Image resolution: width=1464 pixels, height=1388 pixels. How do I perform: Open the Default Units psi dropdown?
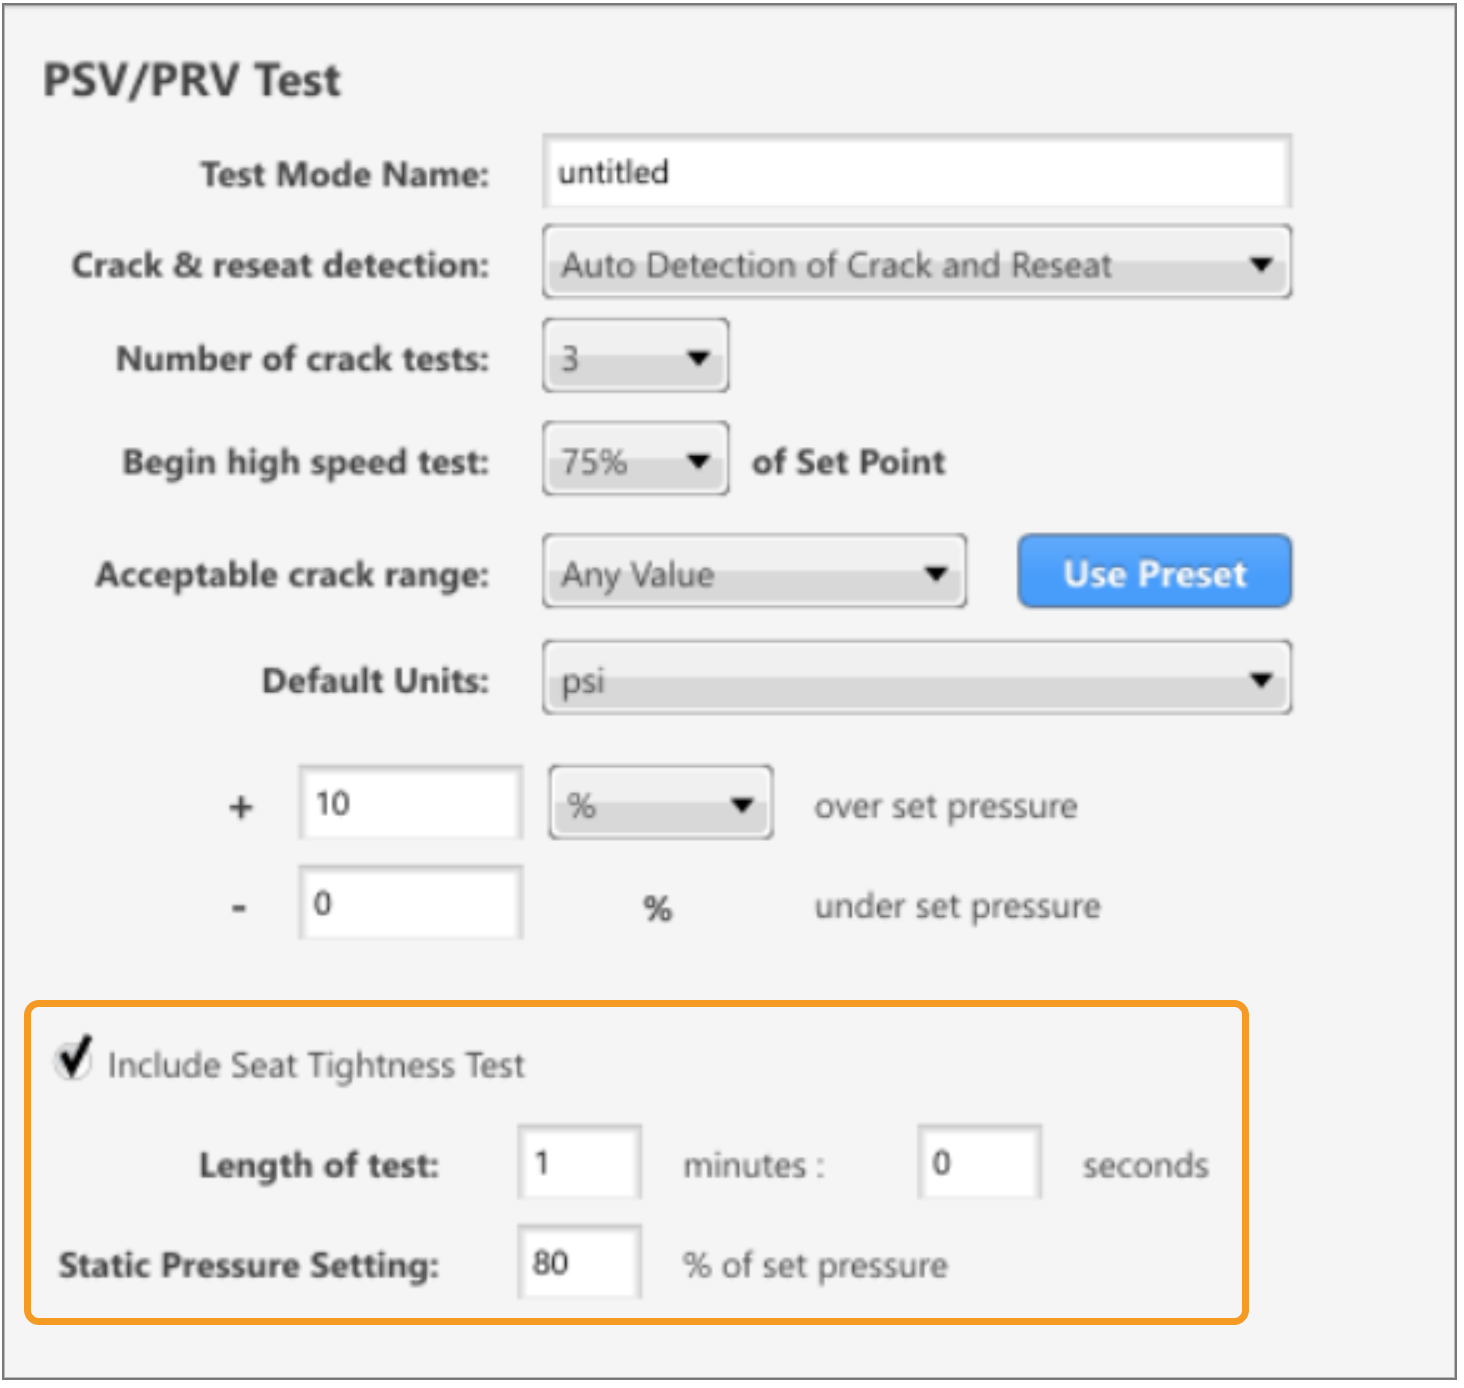[917, 679]
